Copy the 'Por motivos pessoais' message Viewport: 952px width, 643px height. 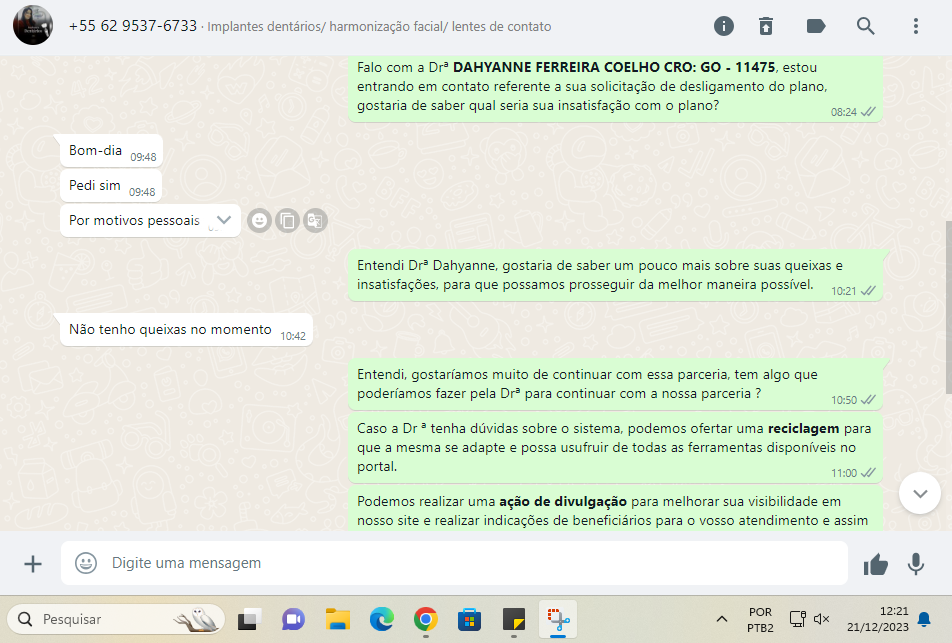[x=287, y=220]
